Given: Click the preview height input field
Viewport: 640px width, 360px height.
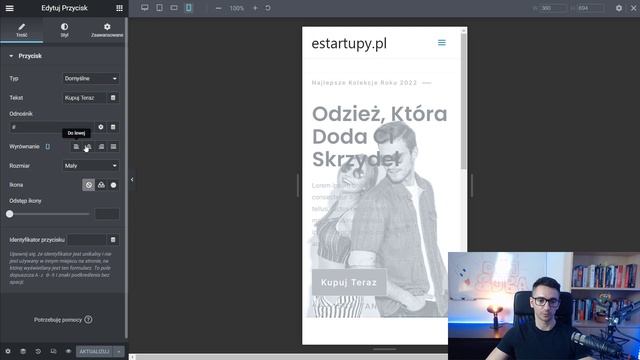Looking at the screenshot, I should click(590, 8).
